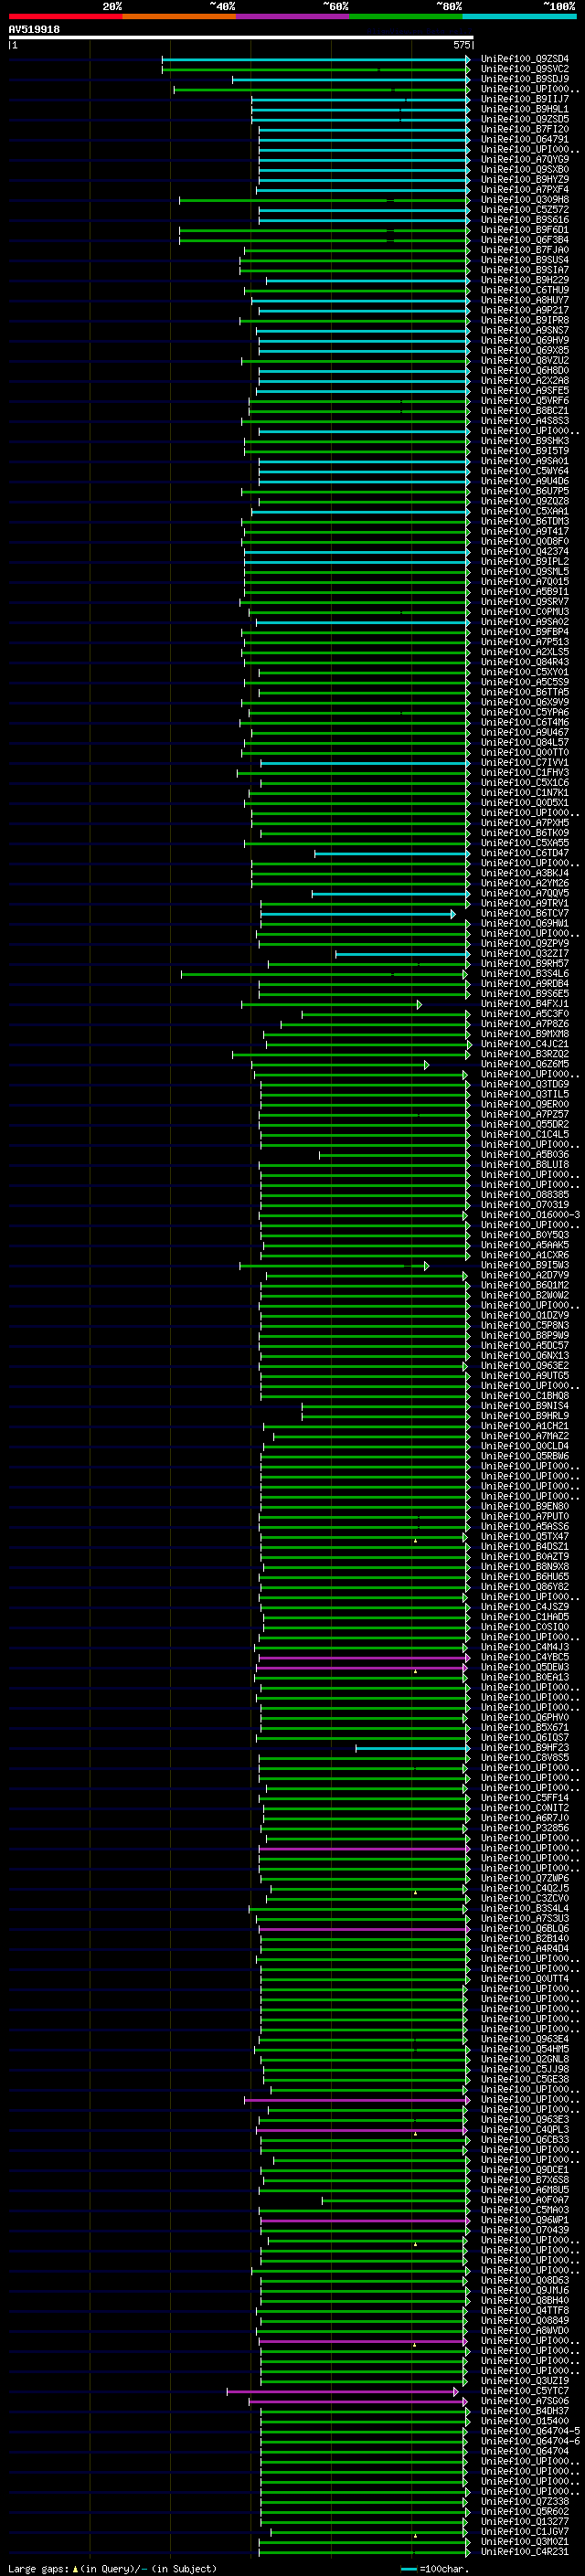Select UniRef100_B4FXJ1 label
The height and width of the screenshot is (2576, 585).
coord(524,1003)
